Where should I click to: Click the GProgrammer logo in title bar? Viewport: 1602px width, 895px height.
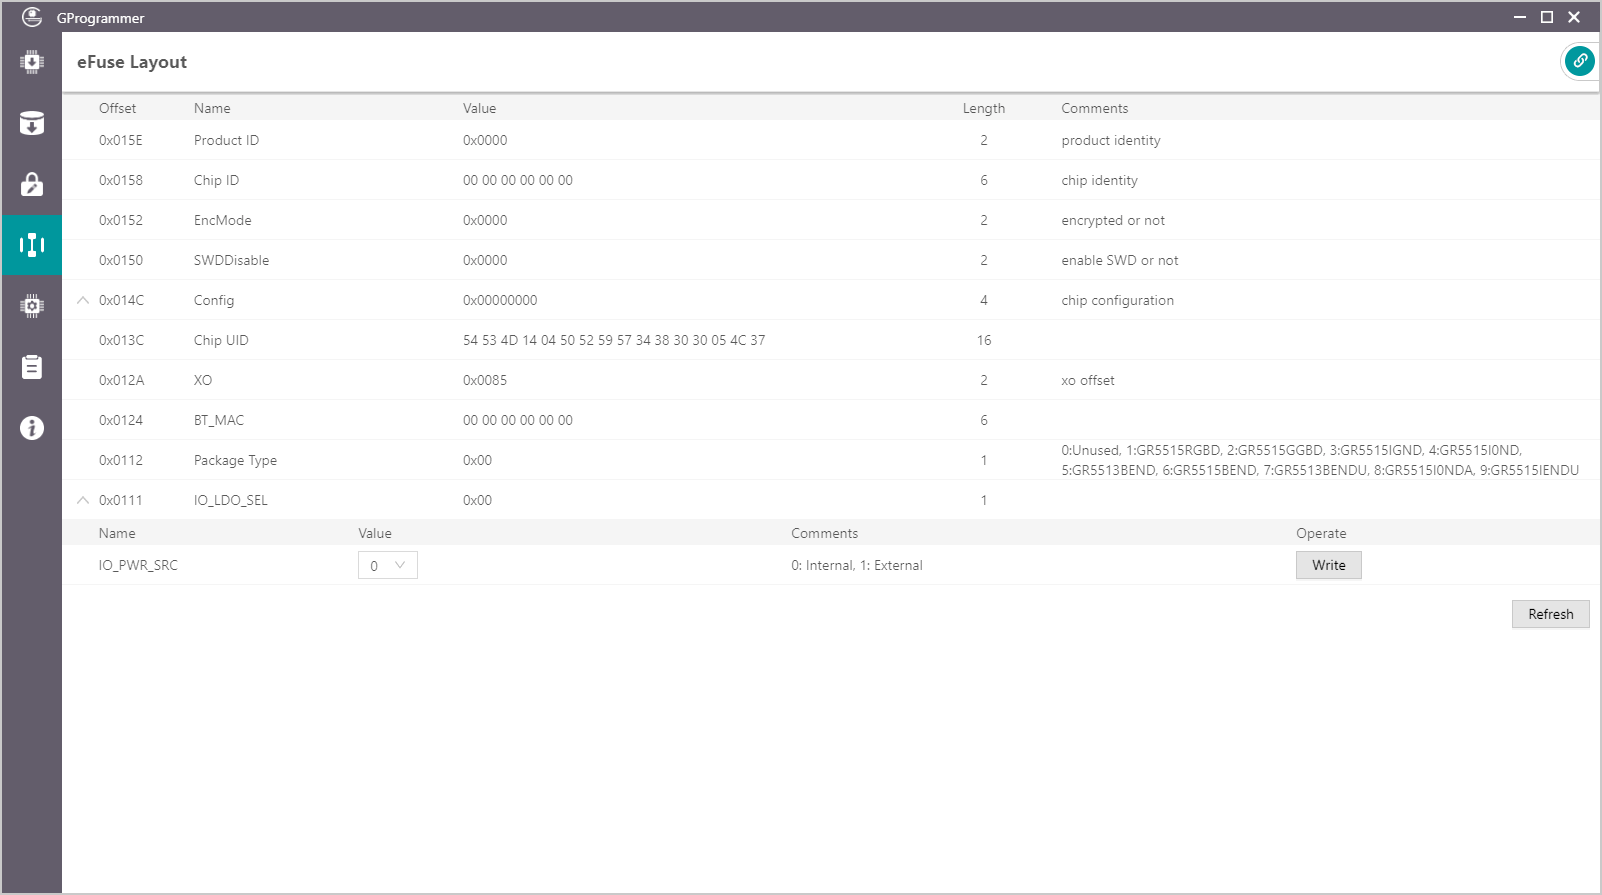tap(32, 17)
